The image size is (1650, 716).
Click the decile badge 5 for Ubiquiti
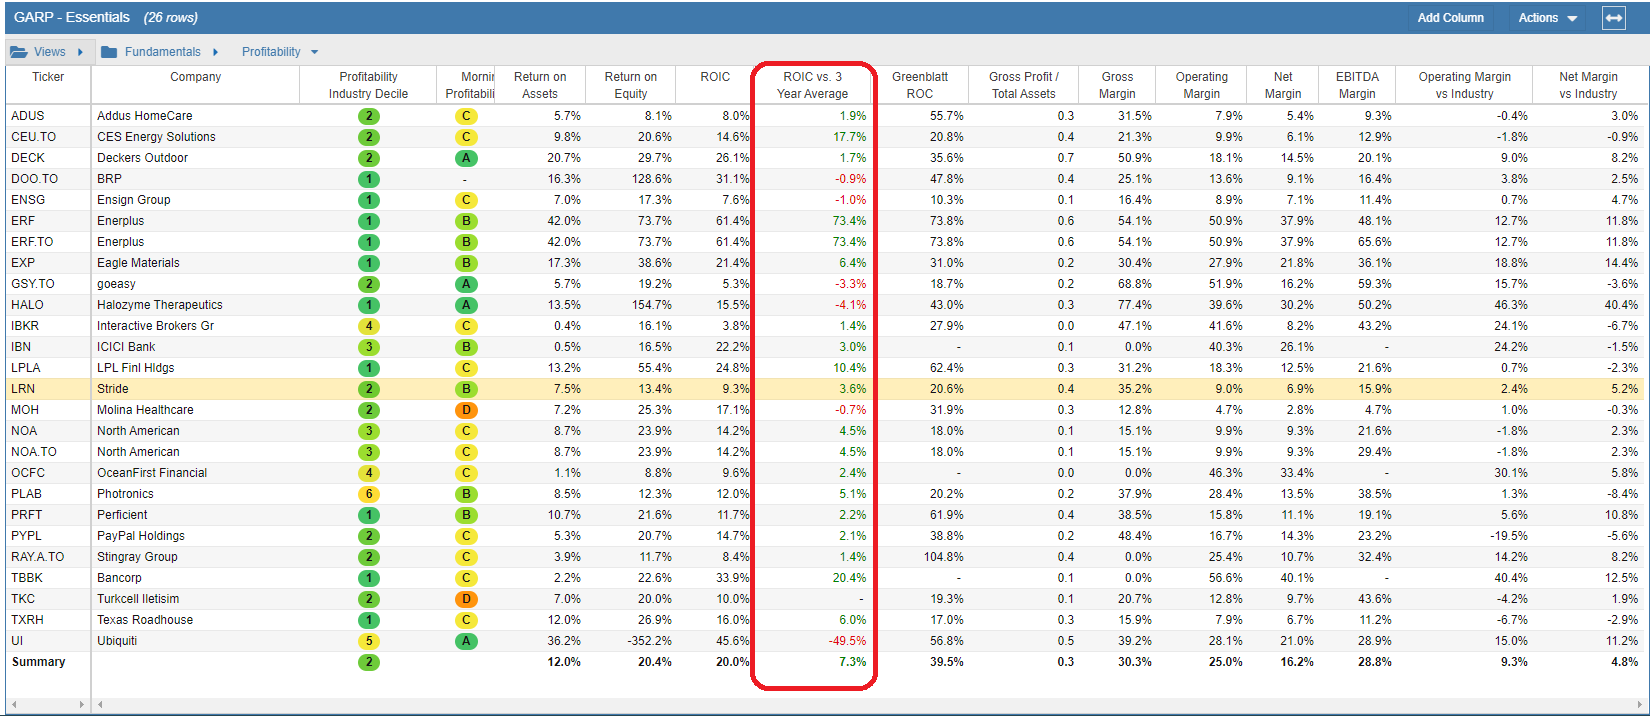(369, 641)
